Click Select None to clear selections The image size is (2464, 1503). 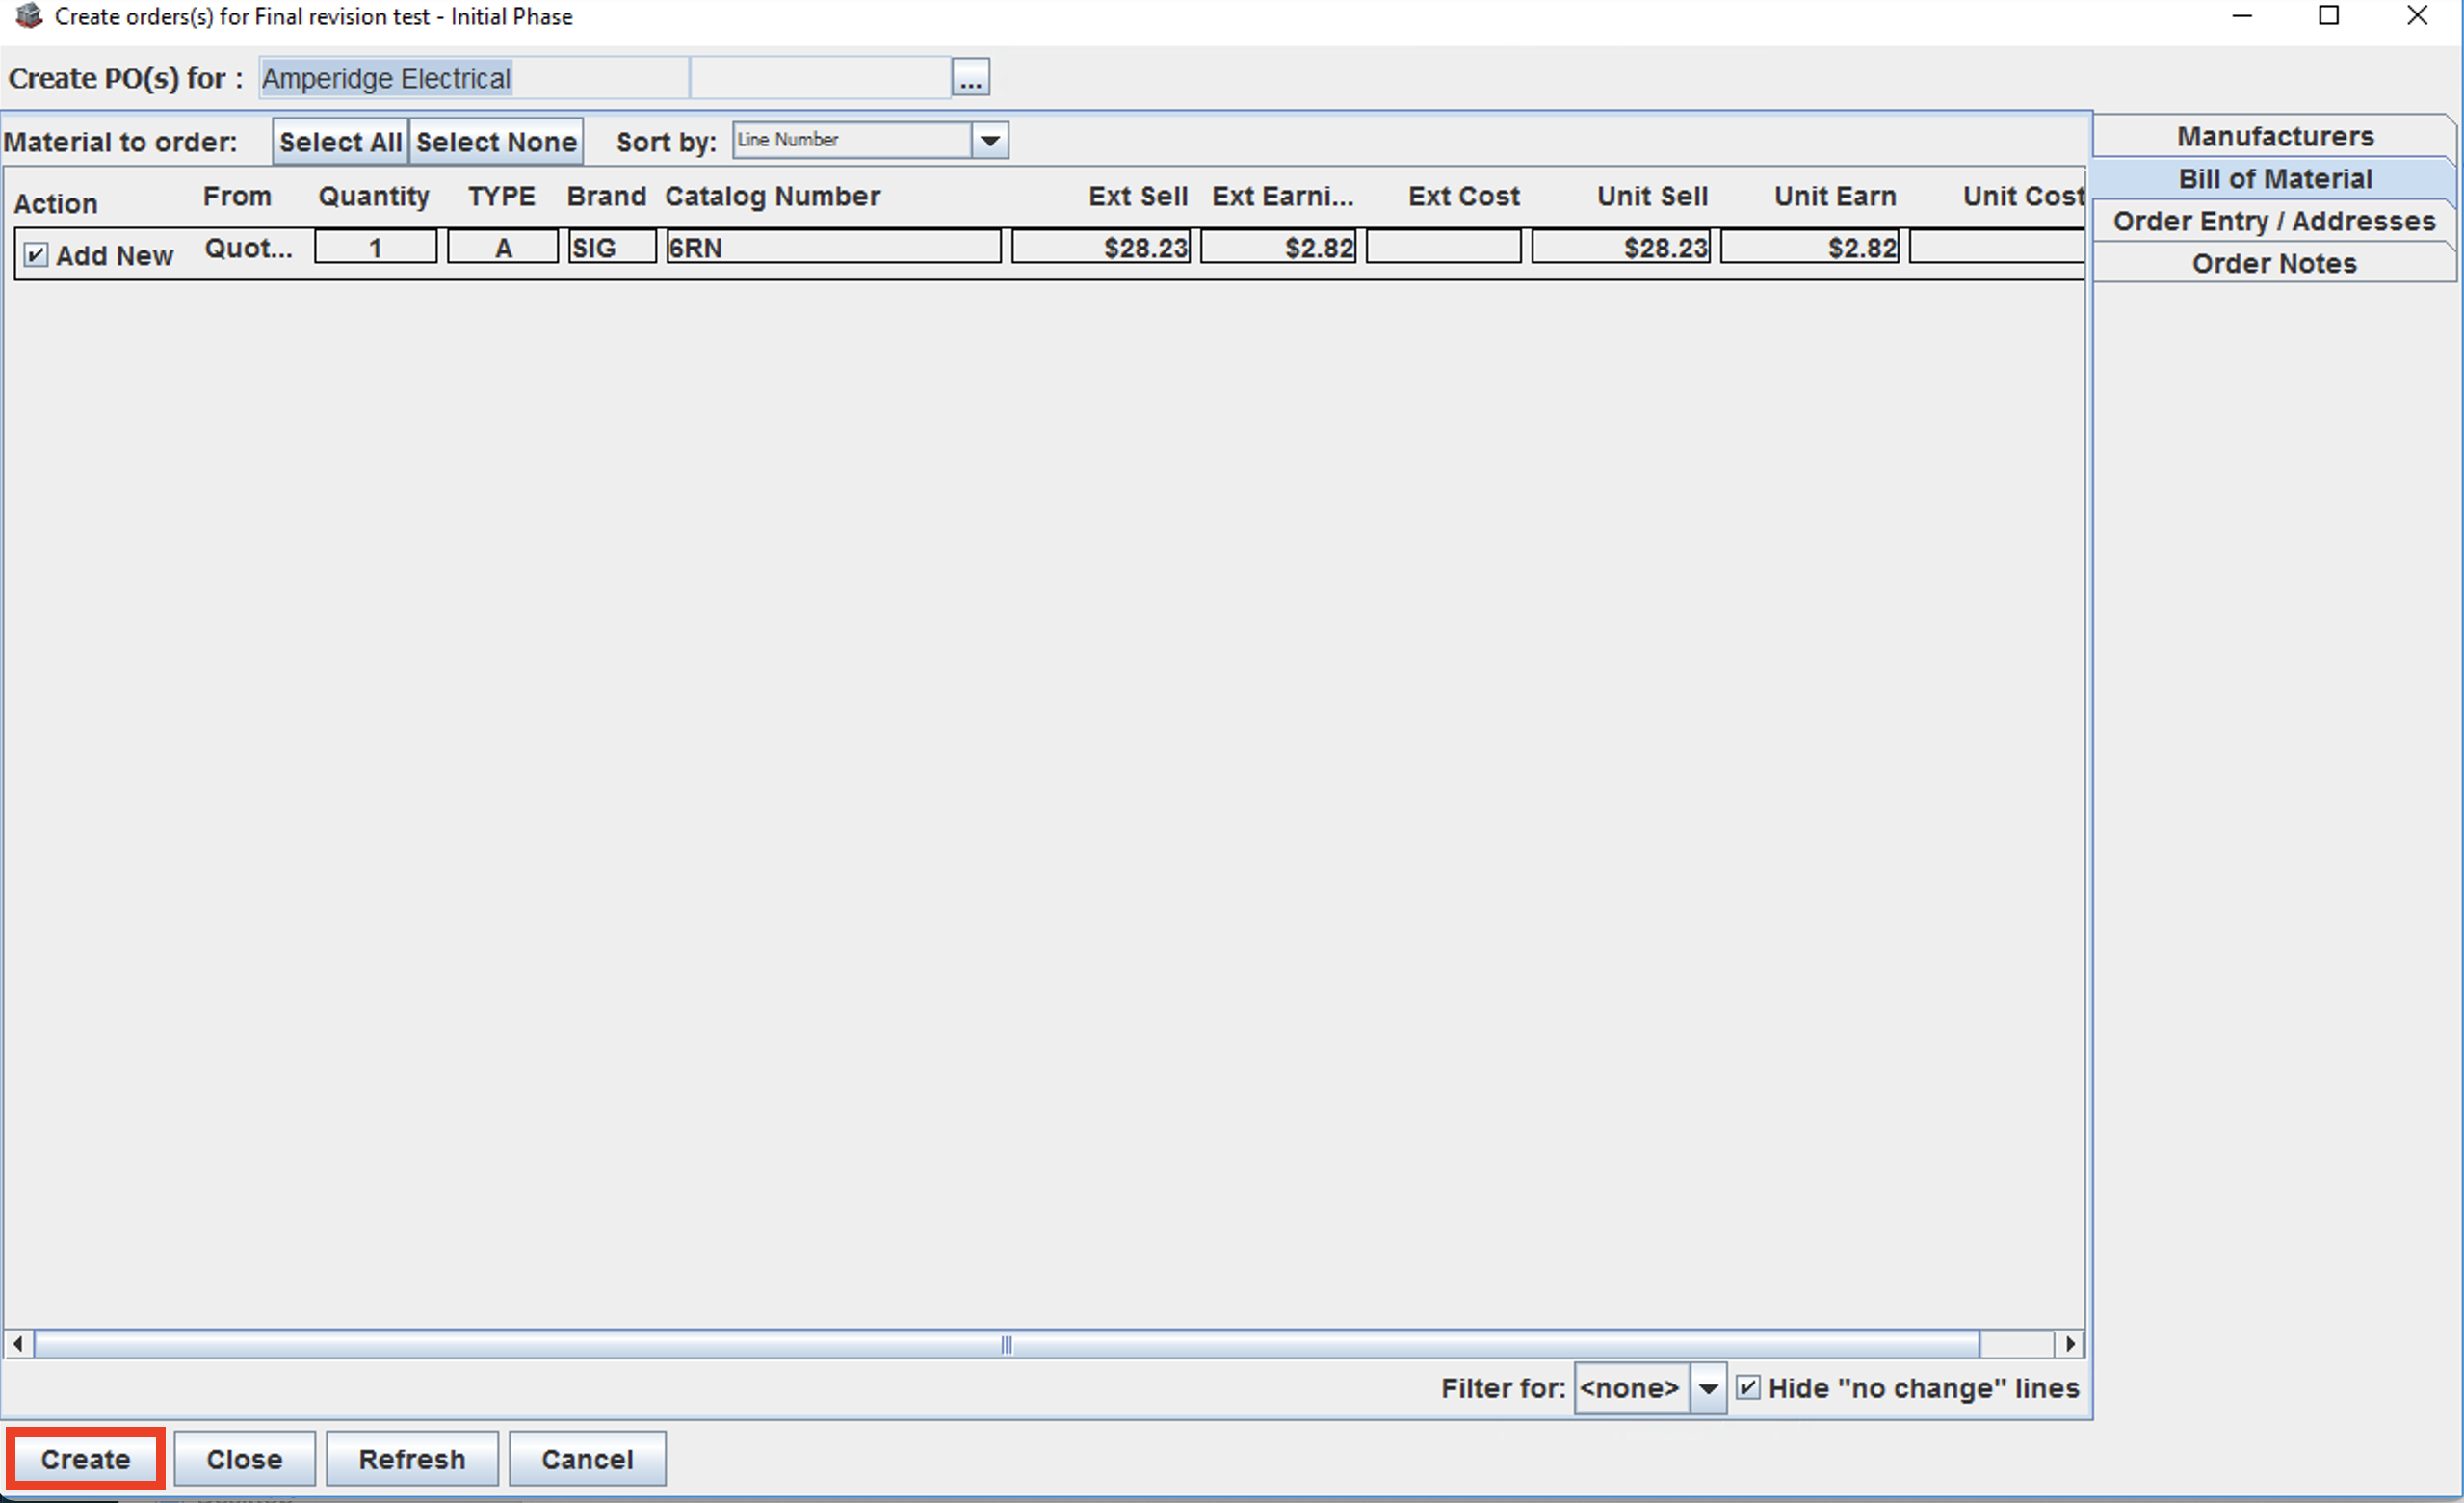click(496, 141)
